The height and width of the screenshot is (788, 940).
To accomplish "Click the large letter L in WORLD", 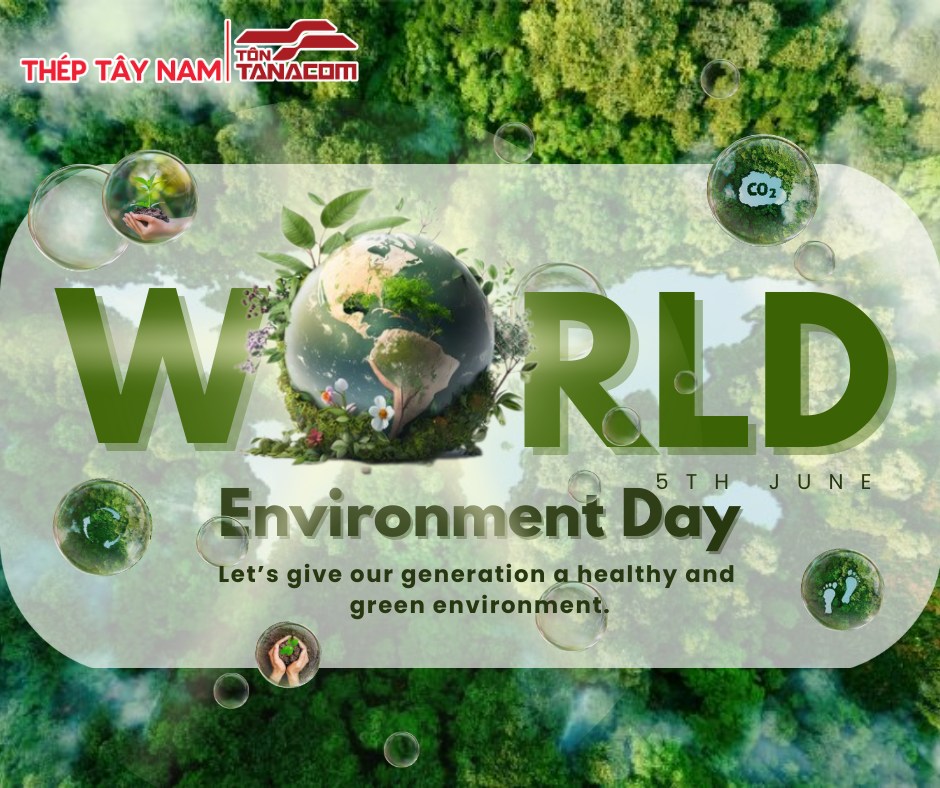I will [700, 365].
